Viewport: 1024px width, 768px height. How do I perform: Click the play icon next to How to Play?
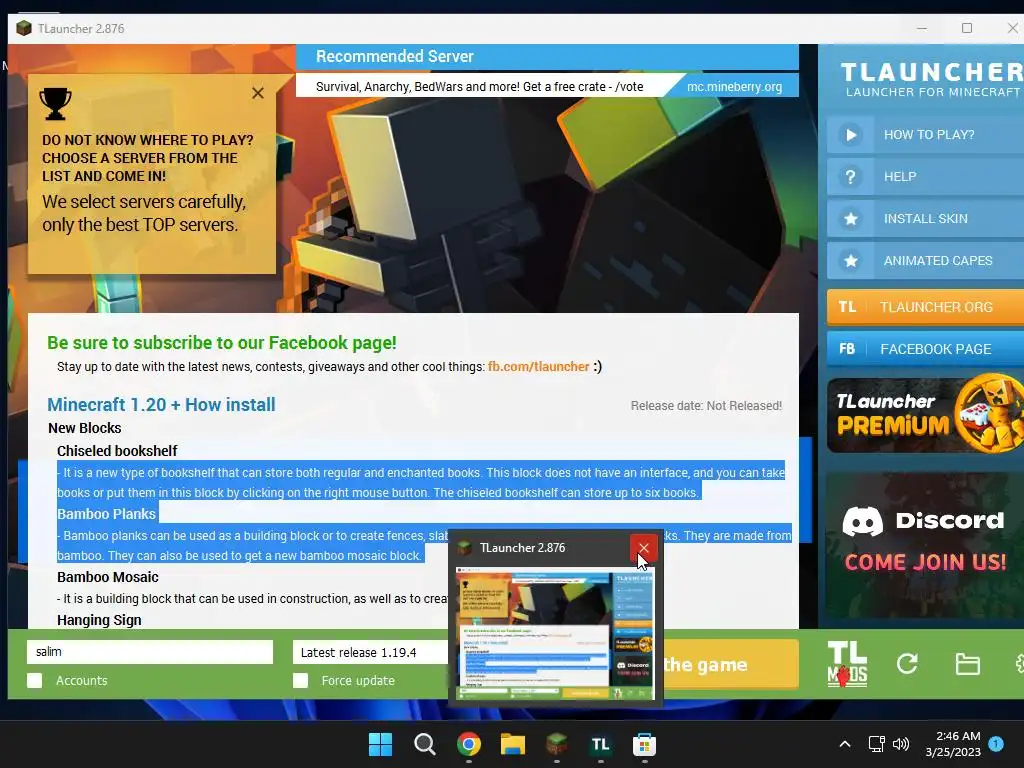[850, 135]
